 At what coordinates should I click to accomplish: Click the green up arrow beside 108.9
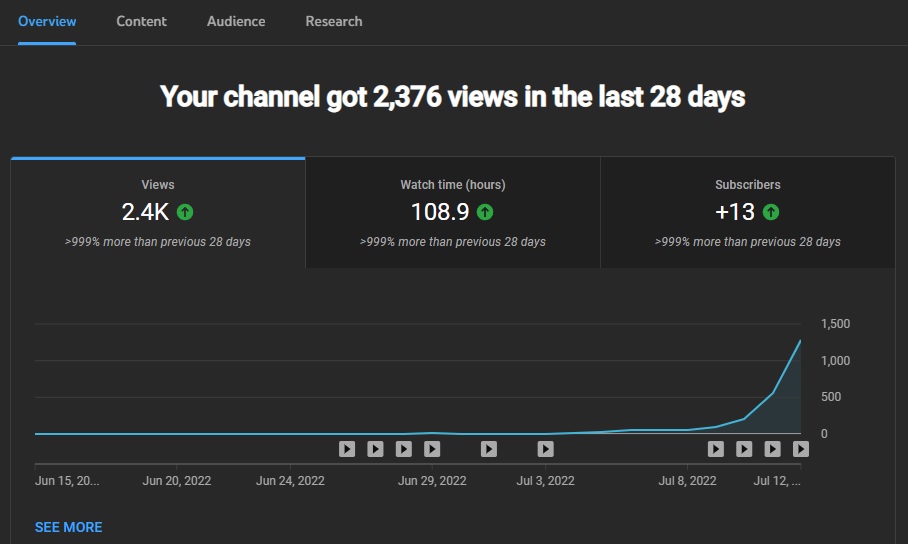click(485, 212)
